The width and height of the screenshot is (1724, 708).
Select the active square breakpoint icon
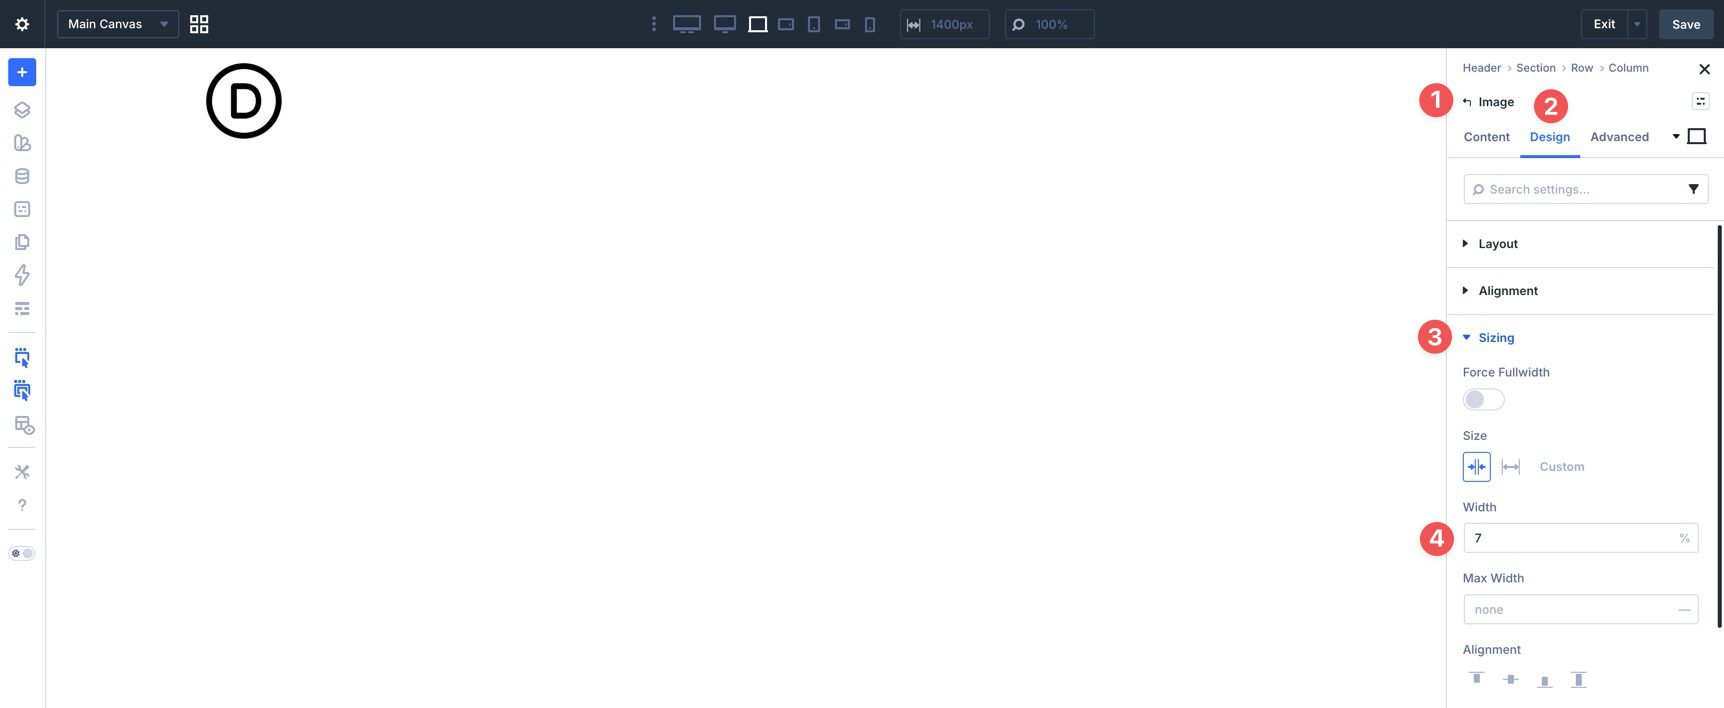tap(758, 24)
